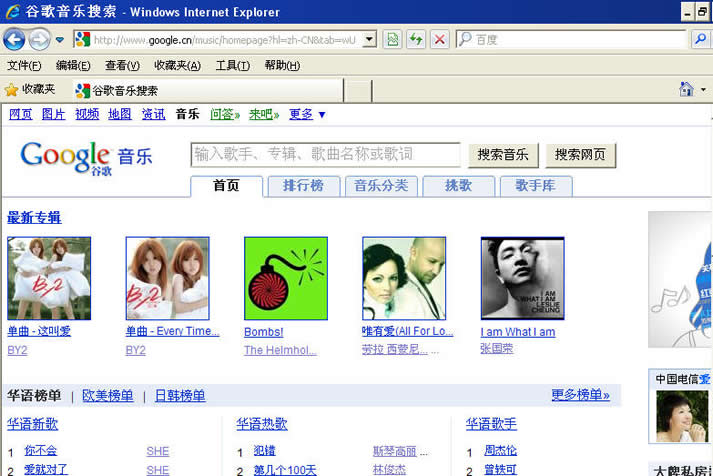The width and height of the screenshot is (713, 476).
Task: Select the 华语榜单 chart tab
Action: coord(34,396)
